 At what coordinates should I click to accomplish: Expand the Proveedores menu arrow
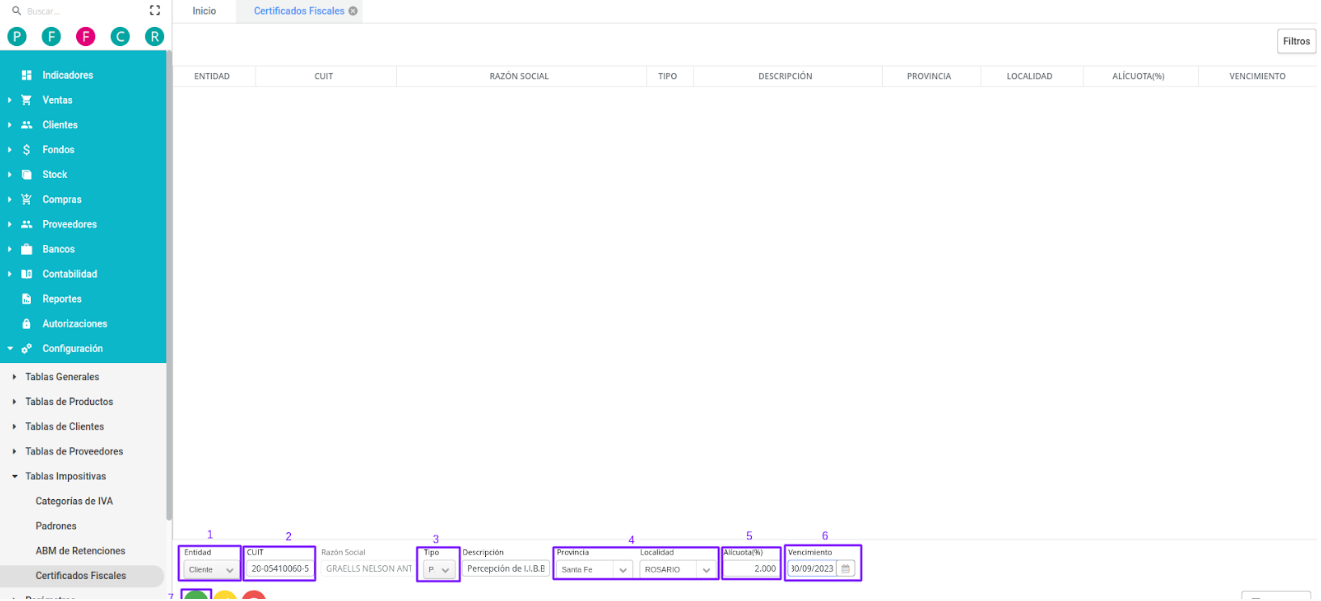tap(10, 224)
